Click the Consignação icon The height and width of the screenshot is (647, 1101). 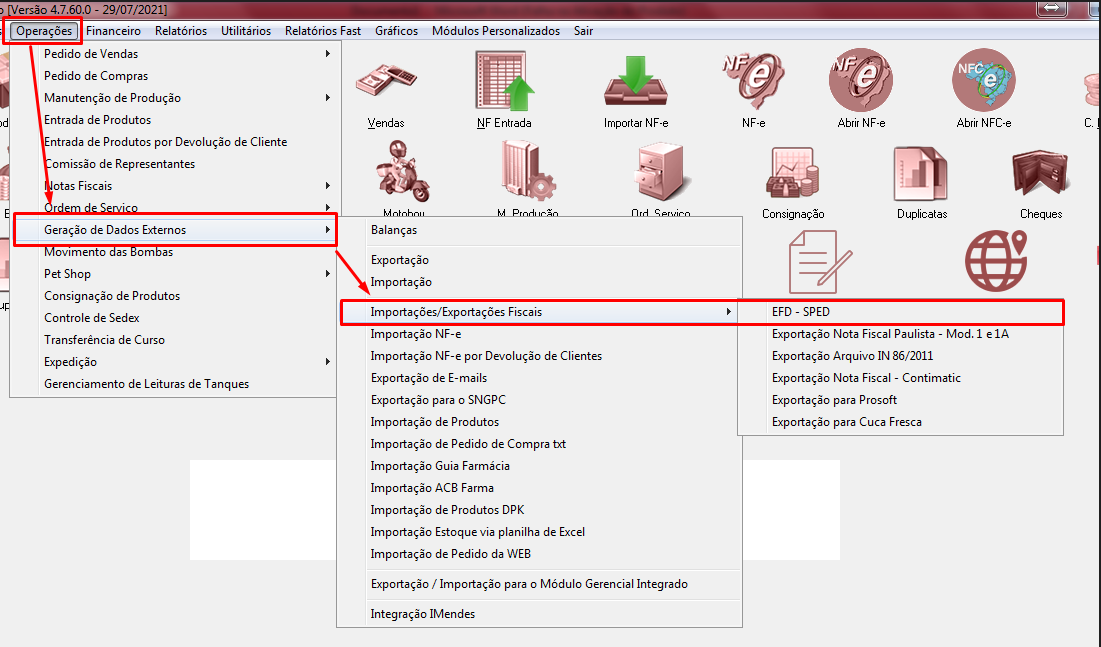pos(793,175)
